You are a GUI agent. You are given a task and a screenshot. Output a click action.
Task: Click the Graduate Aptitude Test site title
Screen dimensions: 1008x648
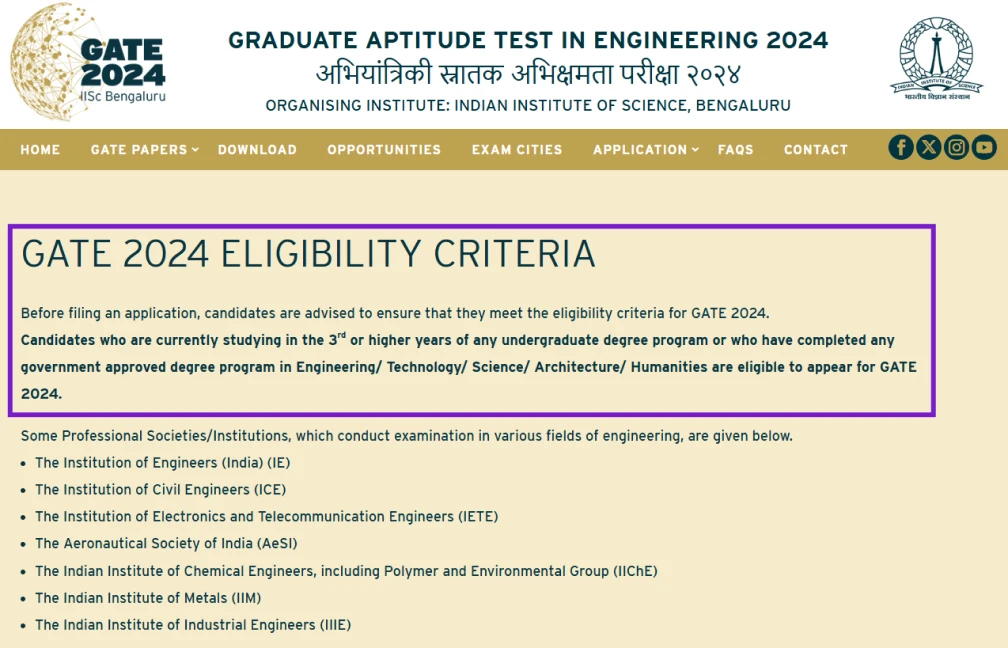click(x=528, y=41)
